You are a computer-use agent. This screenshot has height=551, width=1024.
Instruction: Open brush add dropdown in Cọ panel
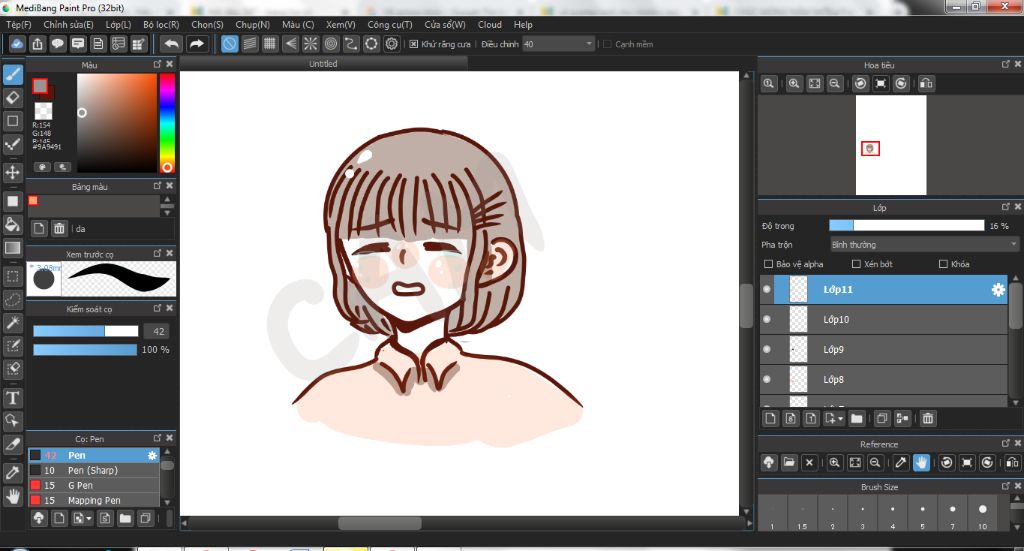(x=89, y=518)
